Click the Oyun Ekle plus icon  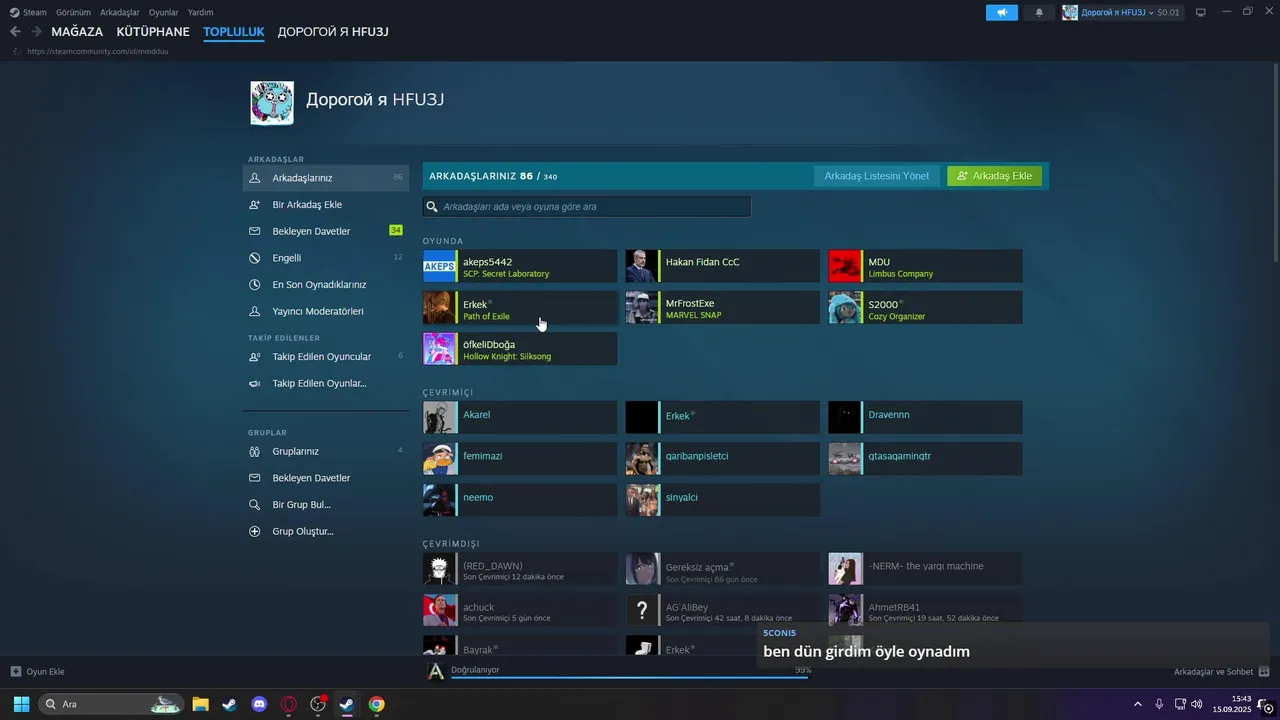pyautogui.click(x=15, y=671)
